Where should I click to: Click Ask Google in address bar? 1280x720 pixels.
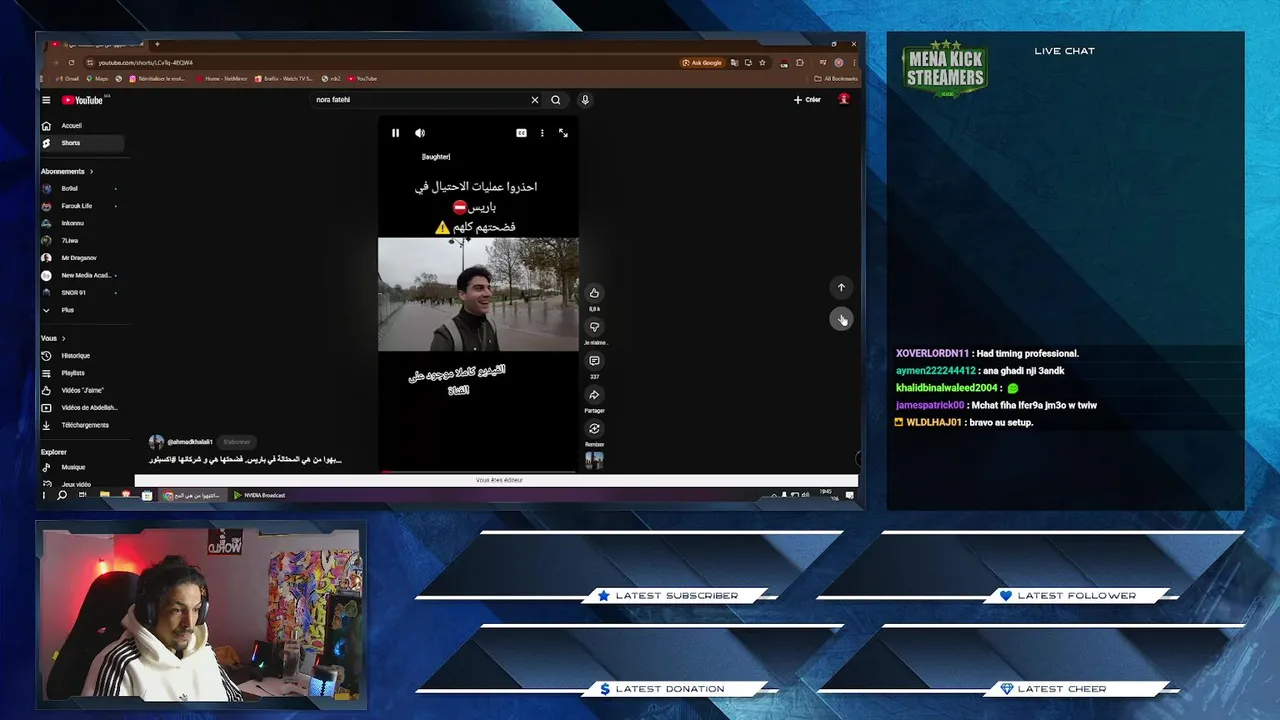coord(703,62)
